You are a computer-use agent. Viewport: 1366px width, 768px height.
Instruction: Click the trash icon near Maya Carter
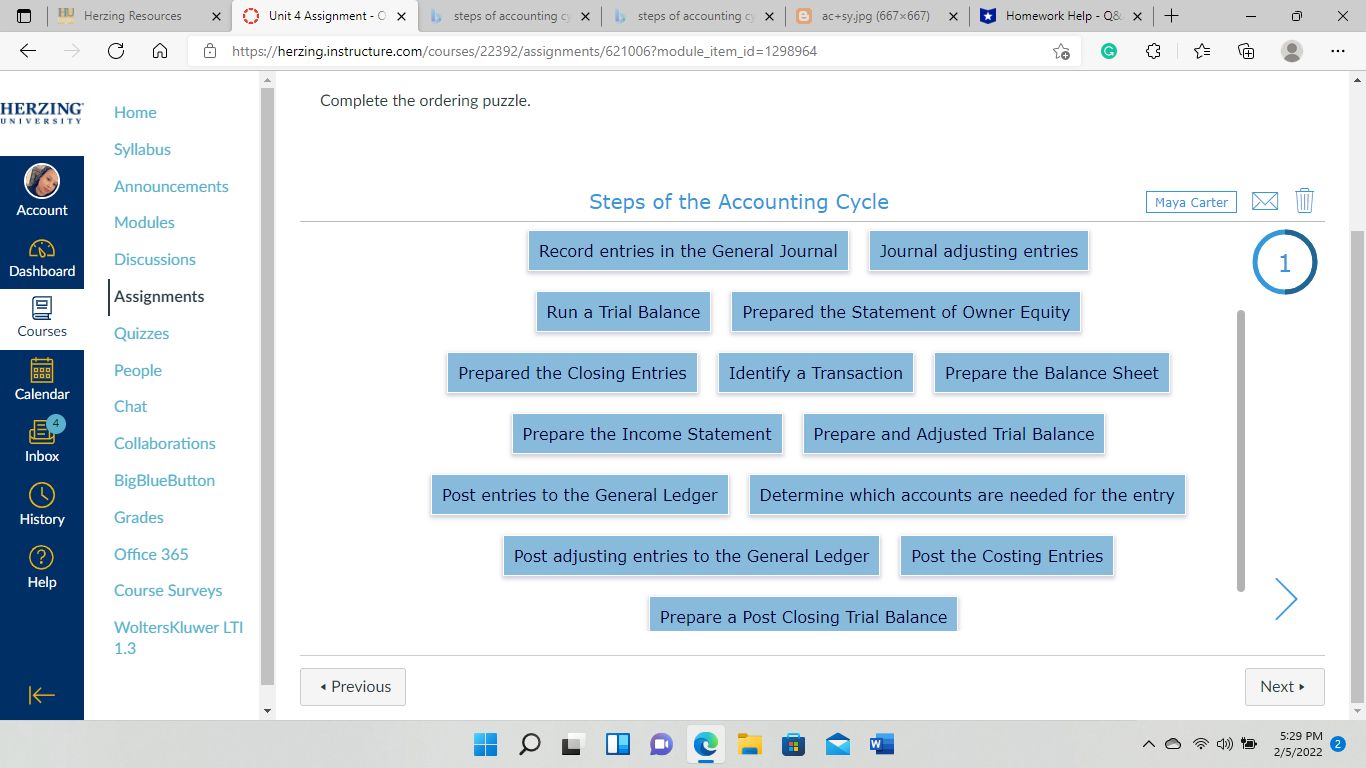1304,200
